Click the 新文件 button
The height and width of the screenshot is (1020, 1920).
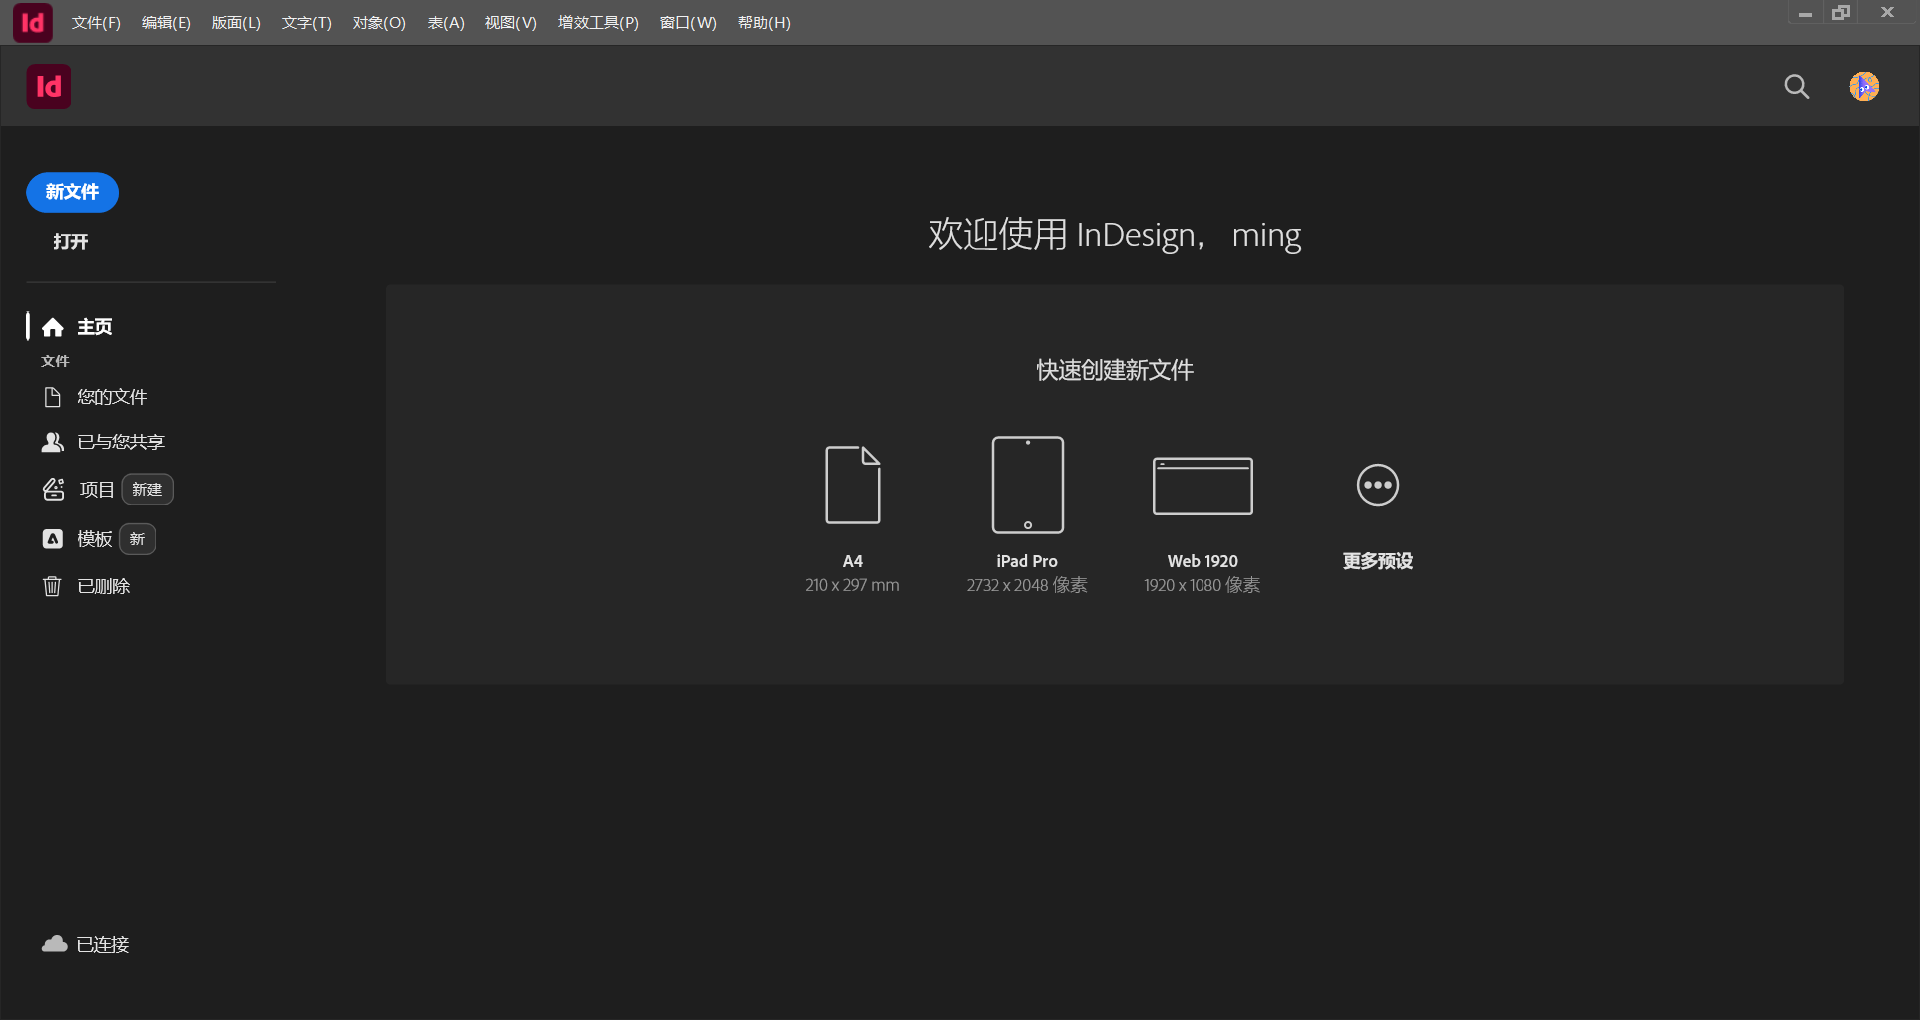(x=71, y=192)
